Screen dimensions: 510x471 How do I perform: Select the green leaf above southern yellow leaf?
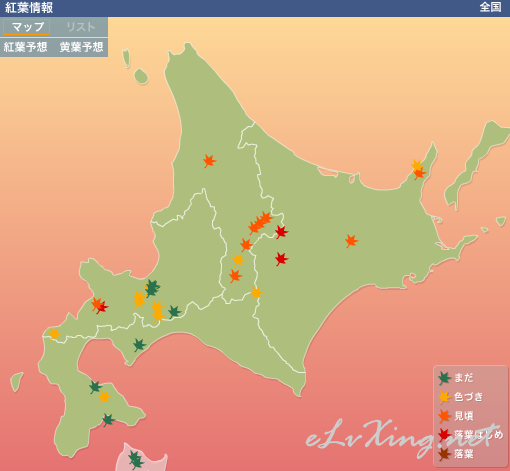(95, 387)
